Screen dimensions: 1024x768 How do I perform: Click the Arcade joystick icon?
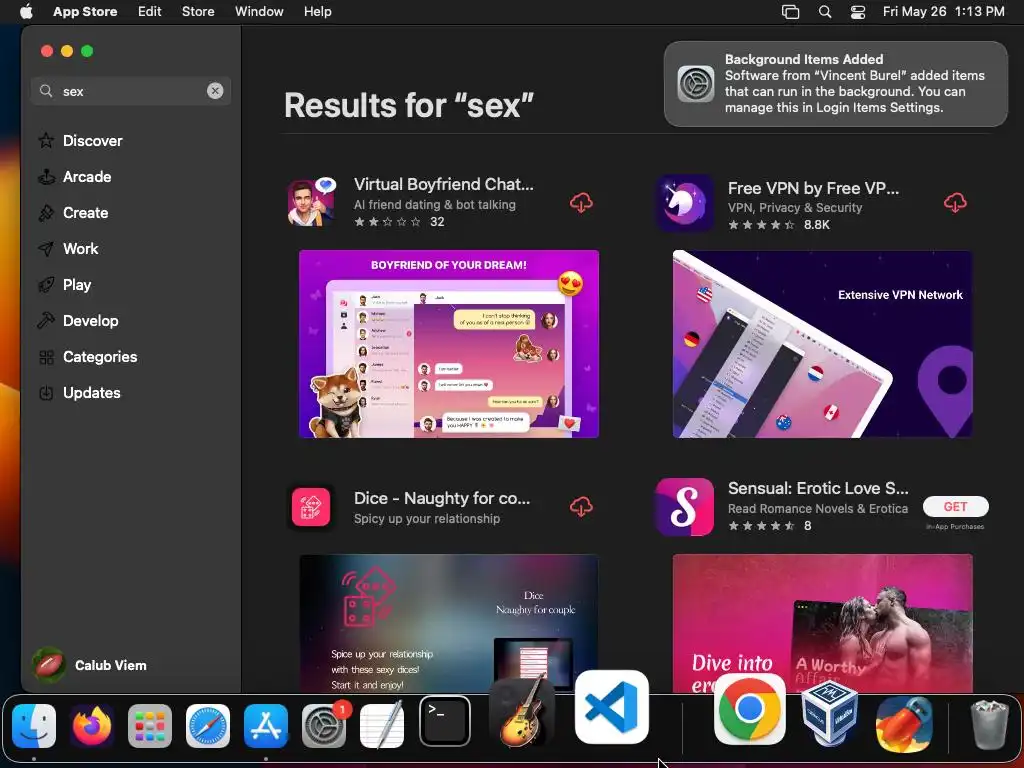tap(46, 176)
